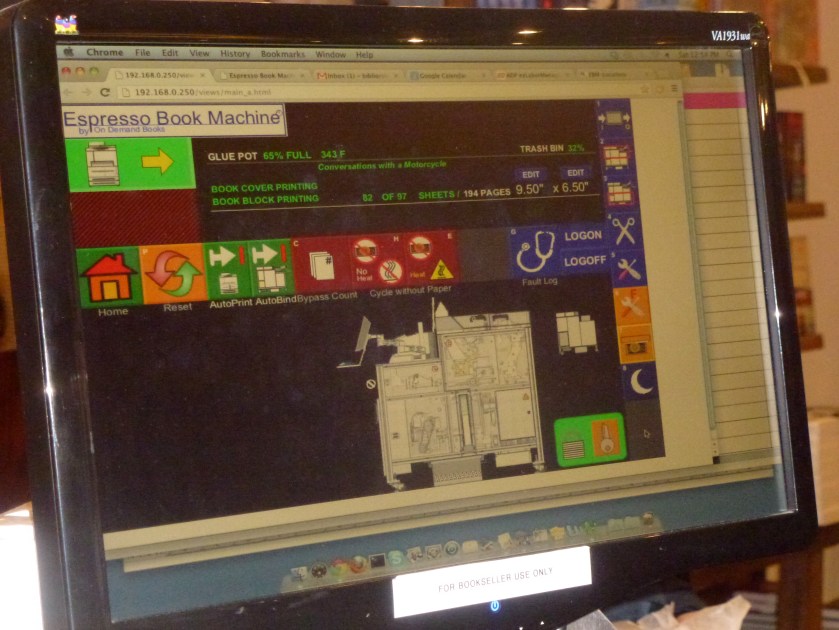The image size is (839, 630).
Task: Toggle the AutoPrint mode
Action: [x=227, y=269]
